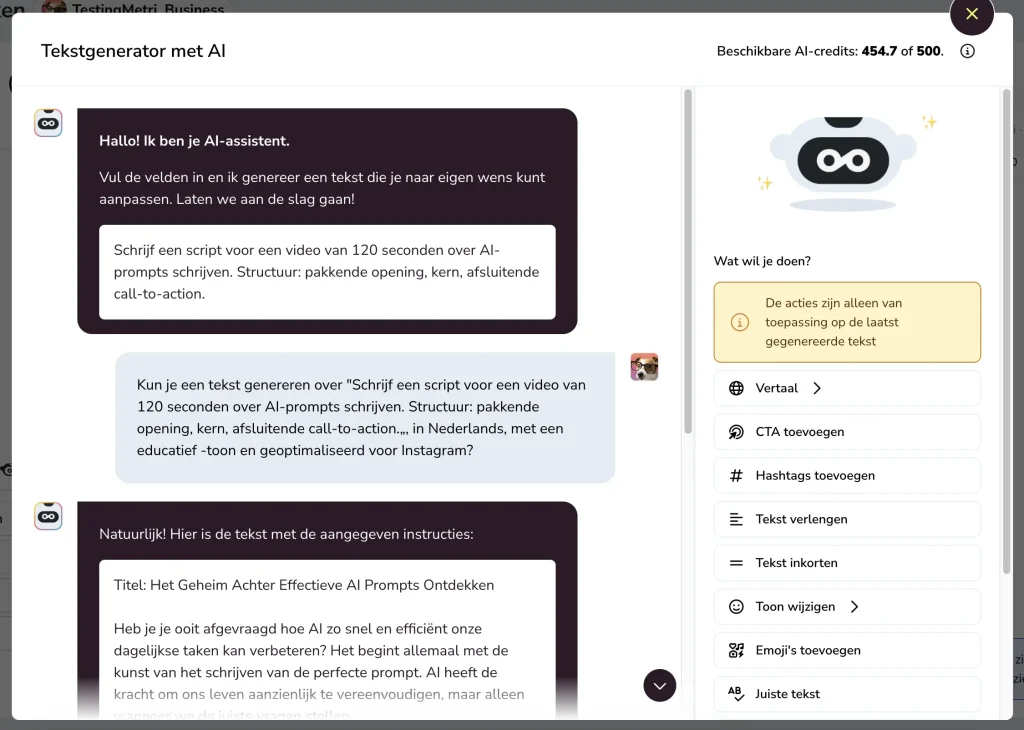Viewport: 1024px width, 730px height.
Task: Click the smiley icon for Toon wijzigen
Action: point(736,607)
